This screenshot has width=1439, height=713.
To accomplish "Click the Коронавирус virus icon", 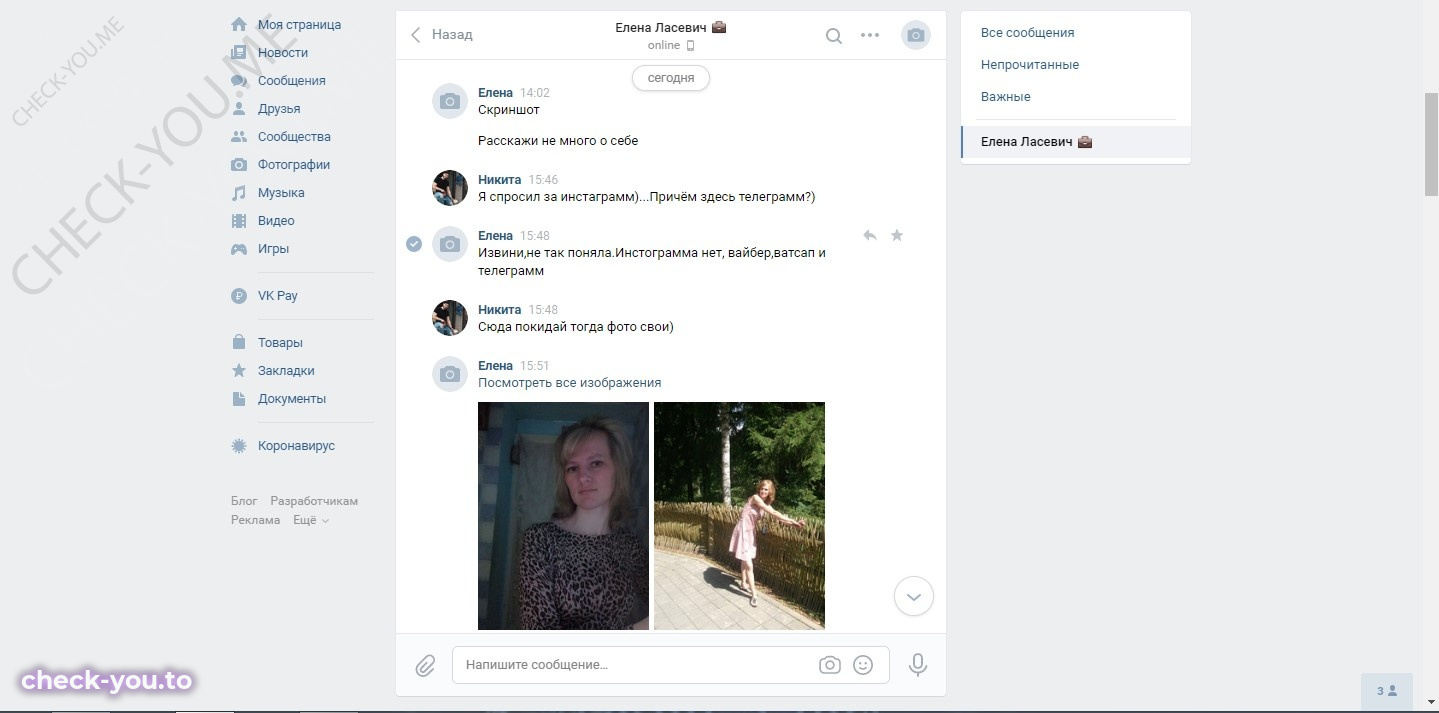I will pyautogui.click(x=239, y=445).
